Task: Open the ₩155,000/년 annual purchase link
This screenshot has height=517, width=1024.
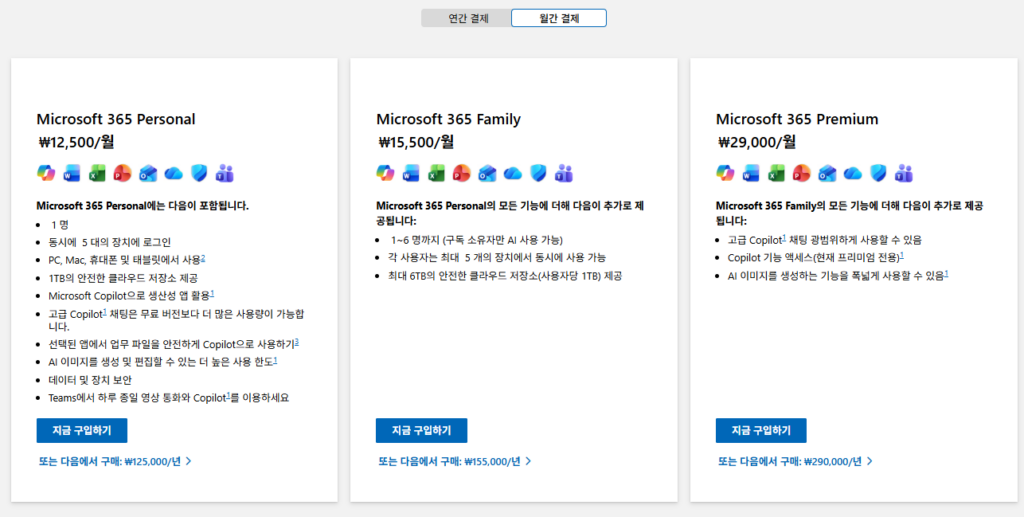Action: click(x=455, y=462)
